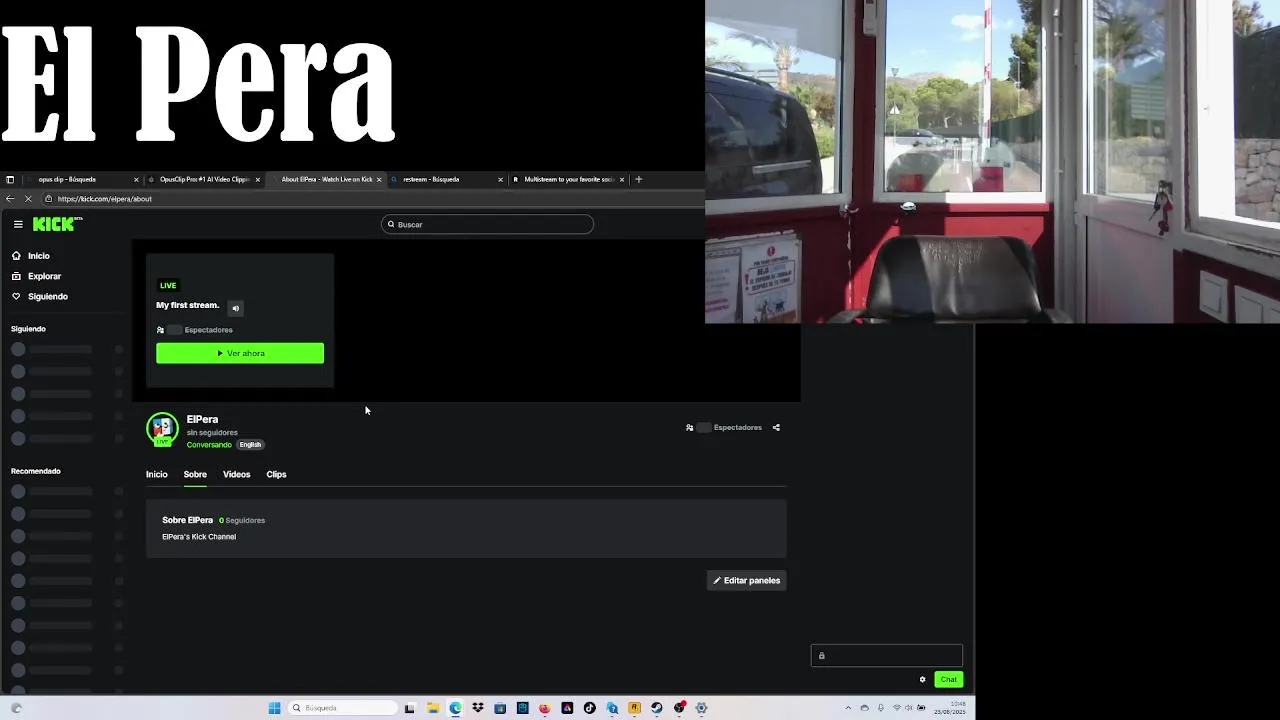Viewport: 1280px width, 720px height.
Task: Click the Conversando category link
Action: 209,445
